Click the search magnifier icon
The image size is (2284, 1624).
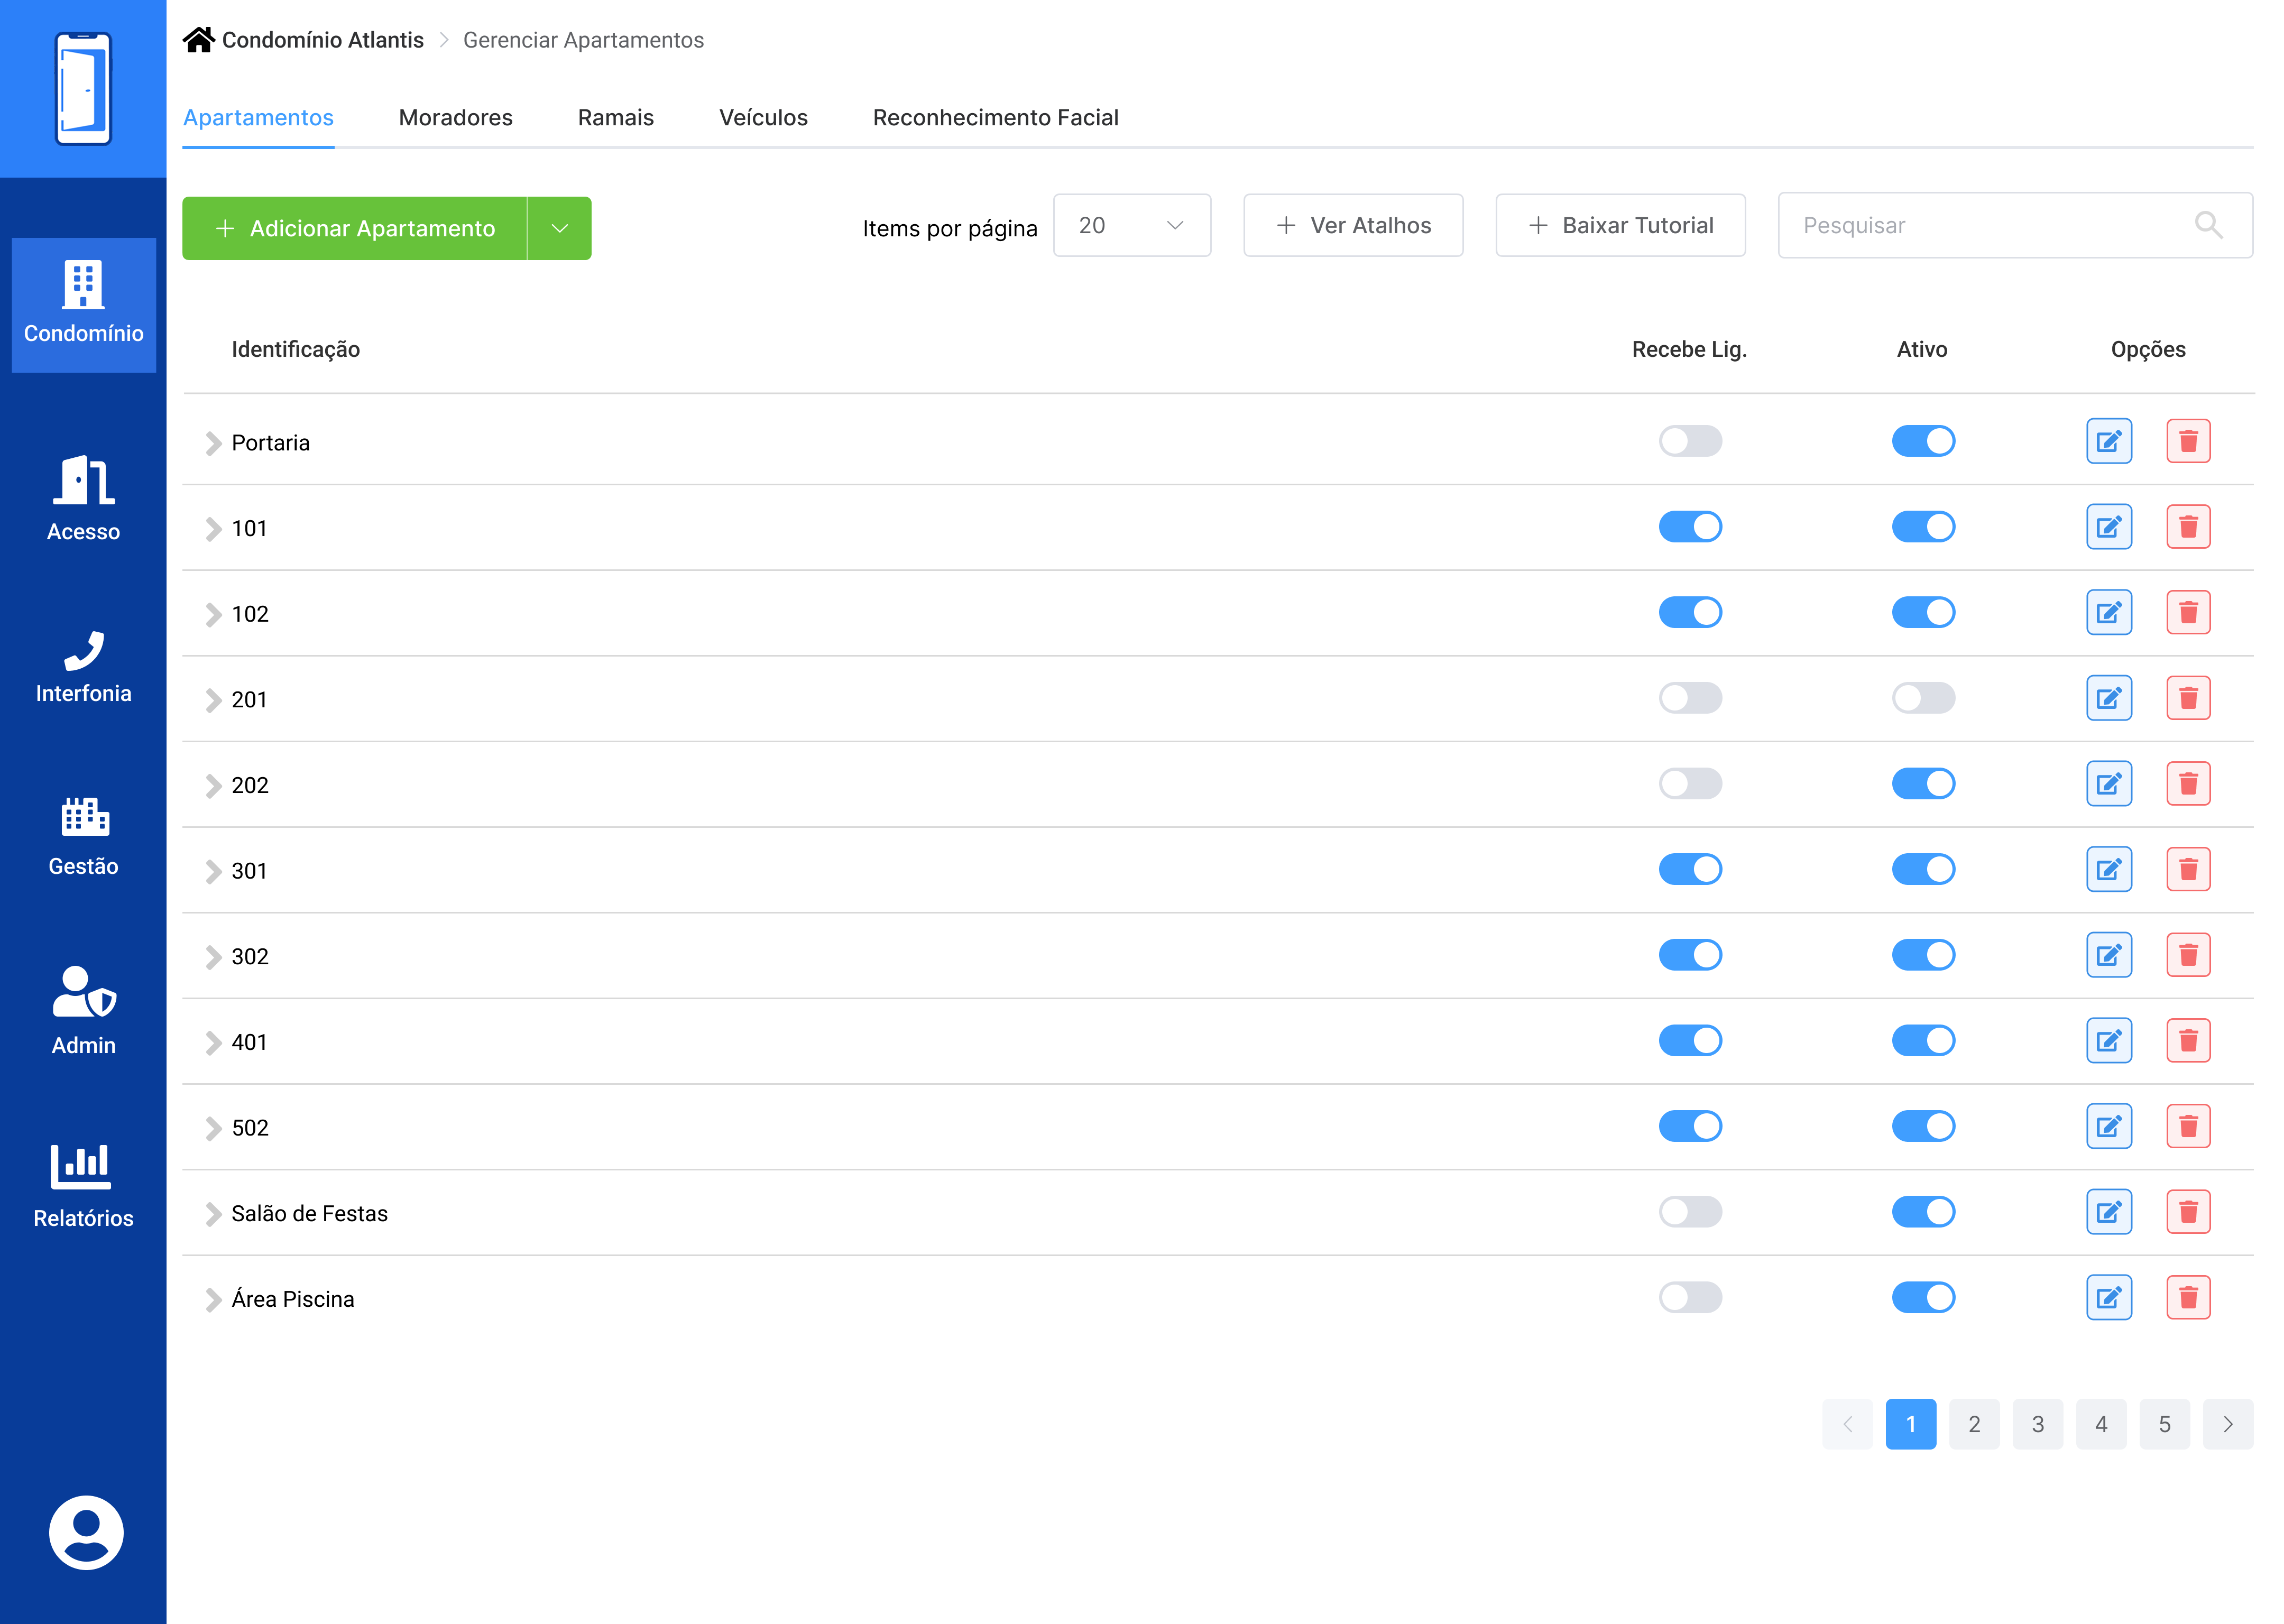(2208, 226)
